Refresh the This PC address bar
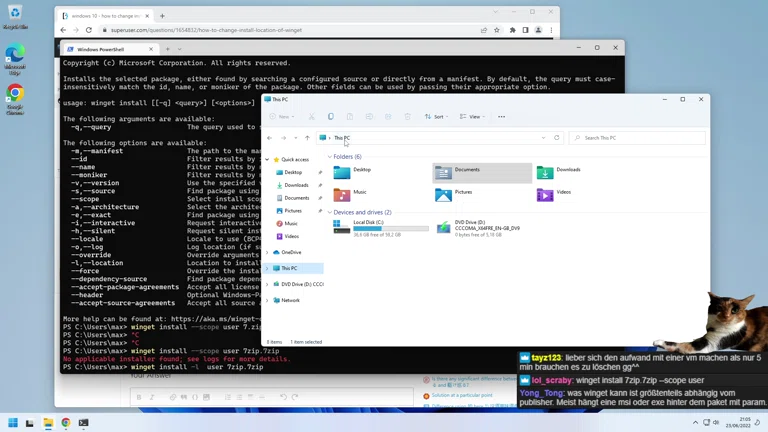This screenshot has width=768, height=432. tap(556, 138)
